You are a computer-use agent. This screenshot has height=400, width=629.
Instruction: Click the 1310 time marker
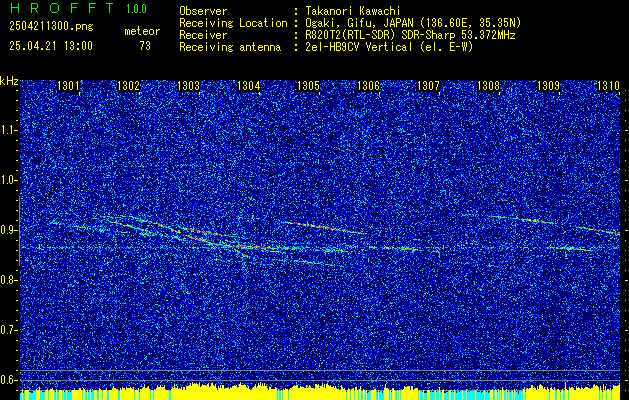pos(608,86)
